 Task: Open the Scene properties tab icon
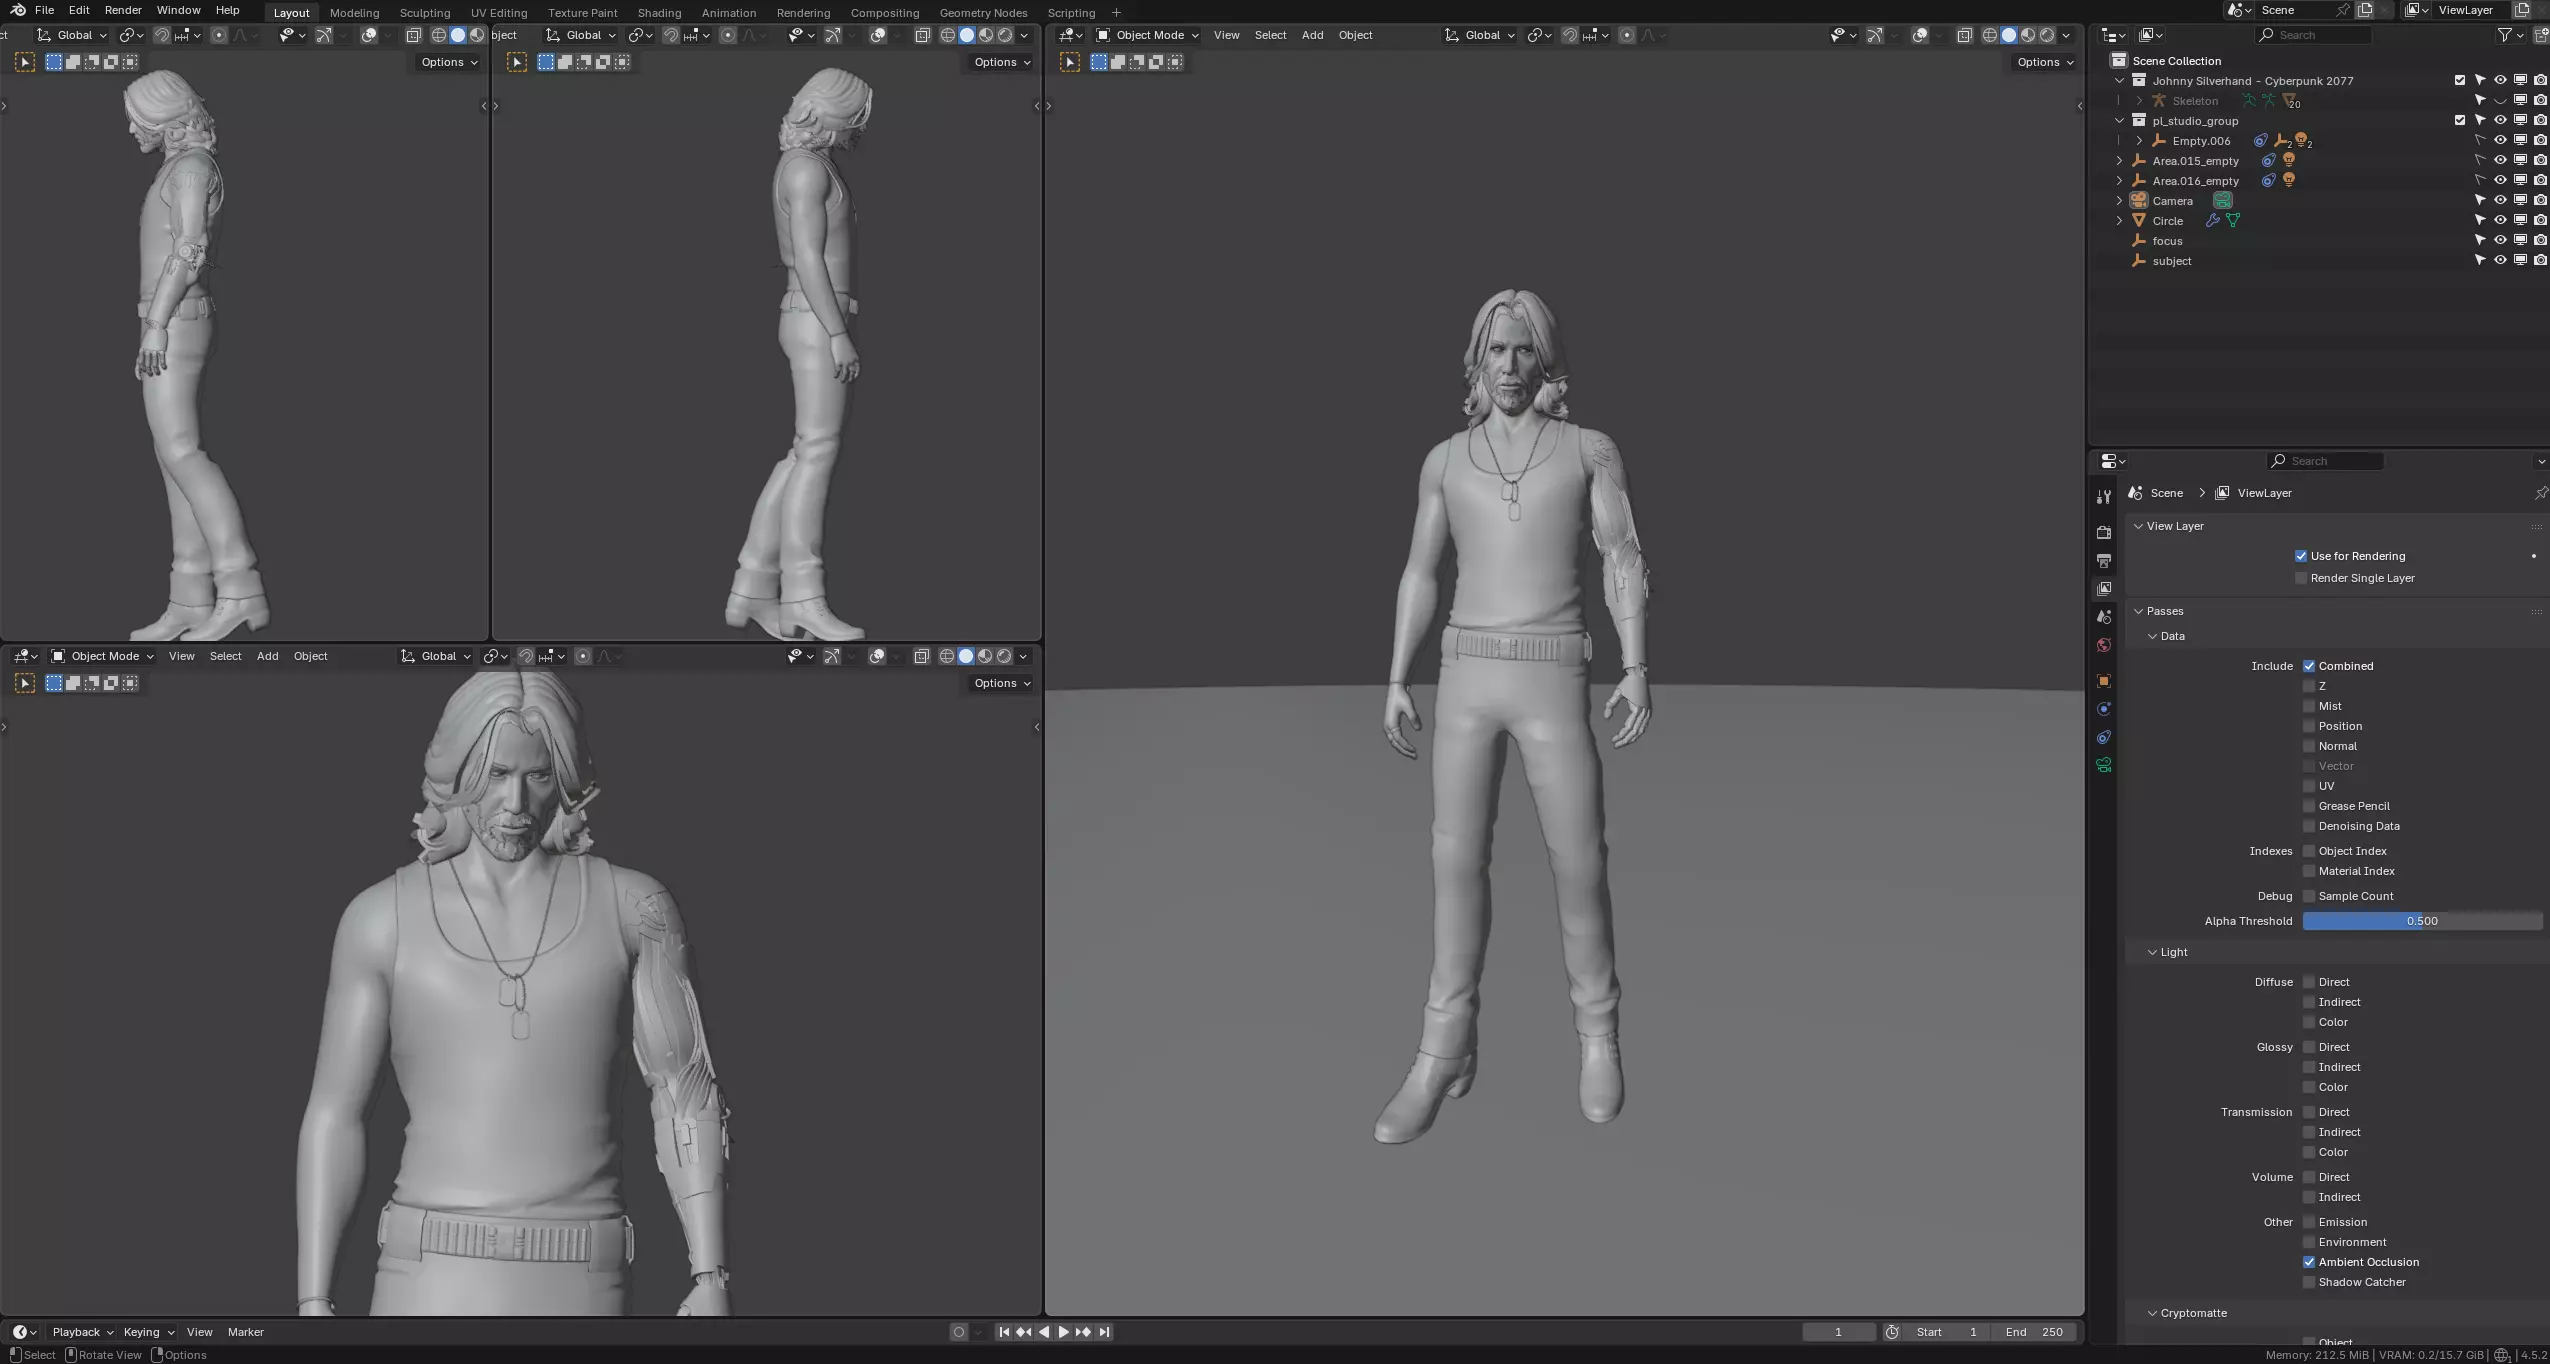[x=2104, y=617]
